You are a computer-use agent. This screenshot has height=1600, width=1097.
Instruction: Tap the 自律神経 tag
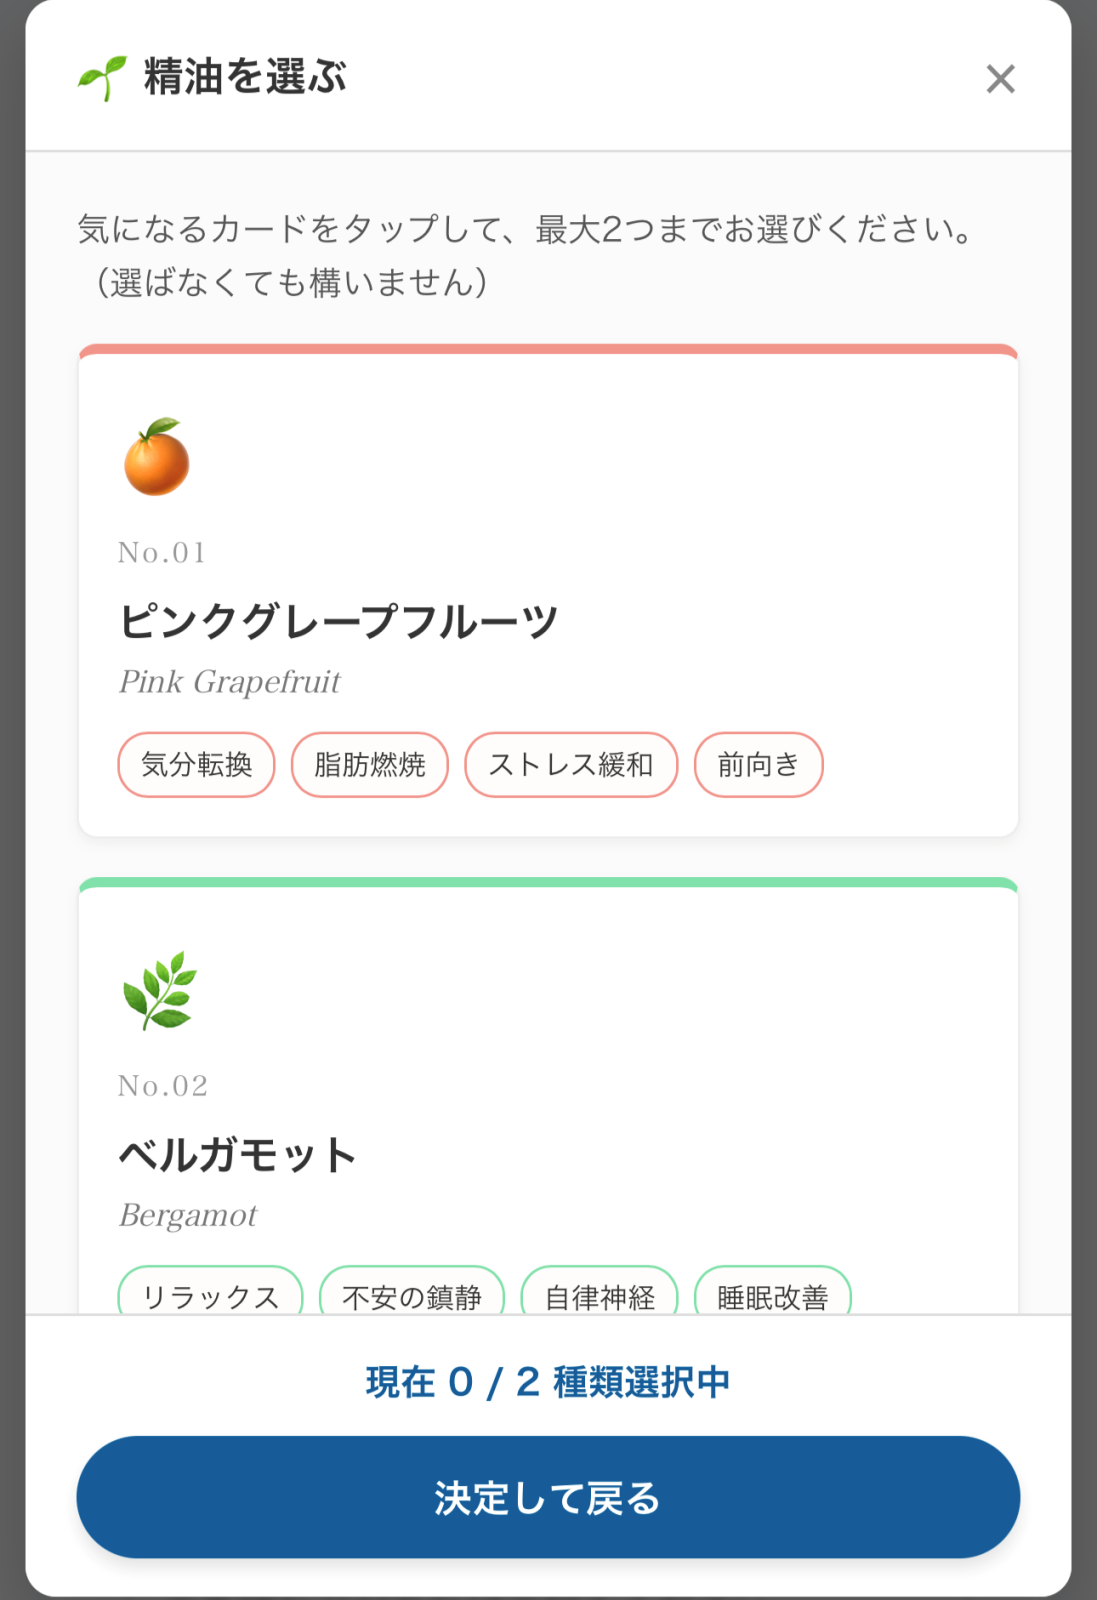click(599, 1295)
